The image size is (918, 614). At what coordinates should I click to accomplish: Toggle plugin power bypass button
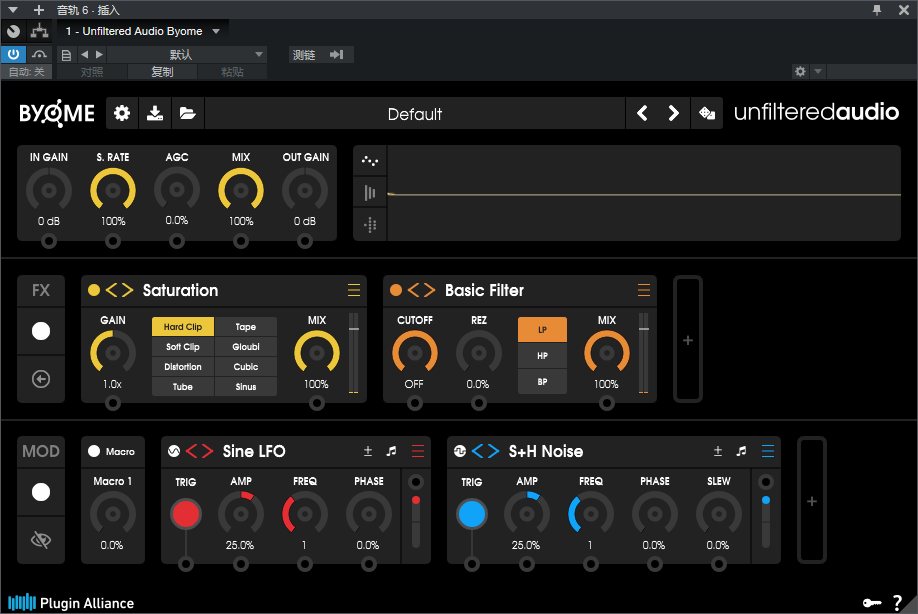(13, 54)
